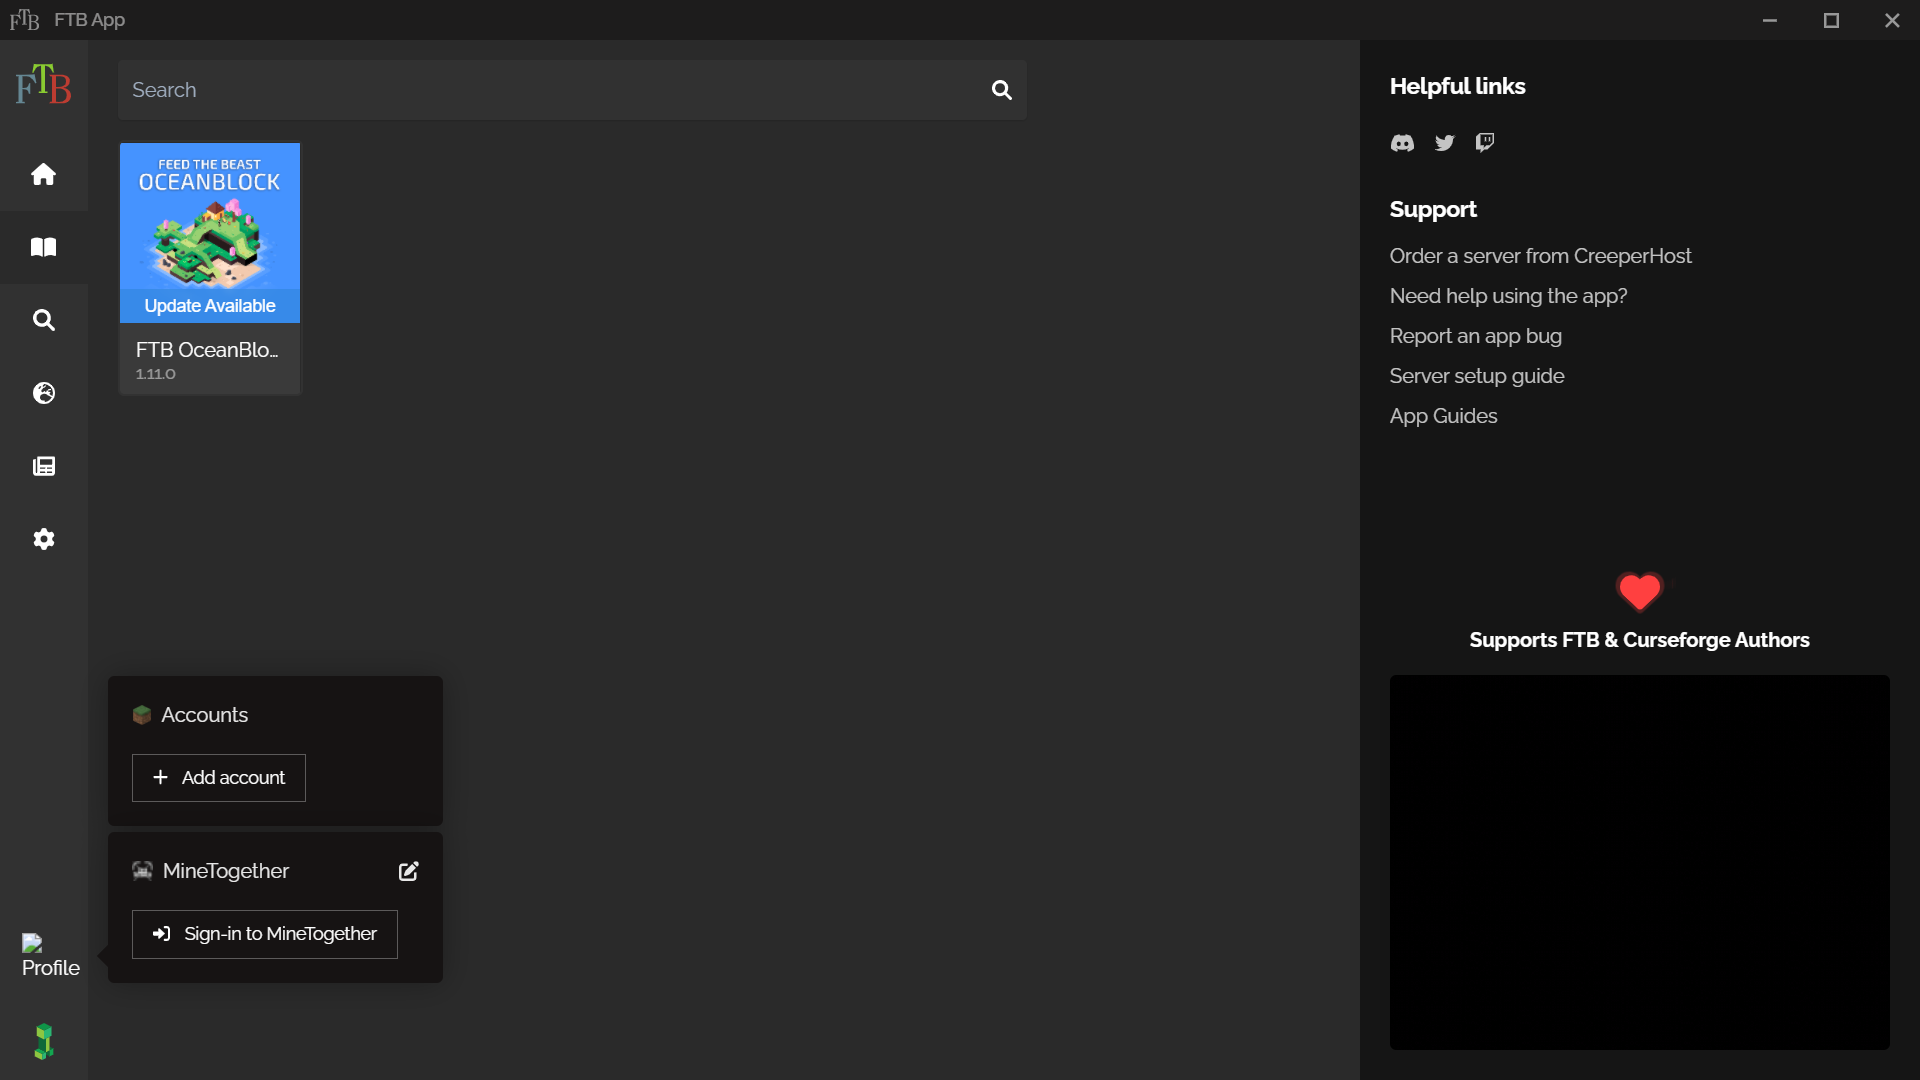1920x1080 pixels.
Task: Edit MineTogether settings via the pencil icon
Action: (408, 871)
